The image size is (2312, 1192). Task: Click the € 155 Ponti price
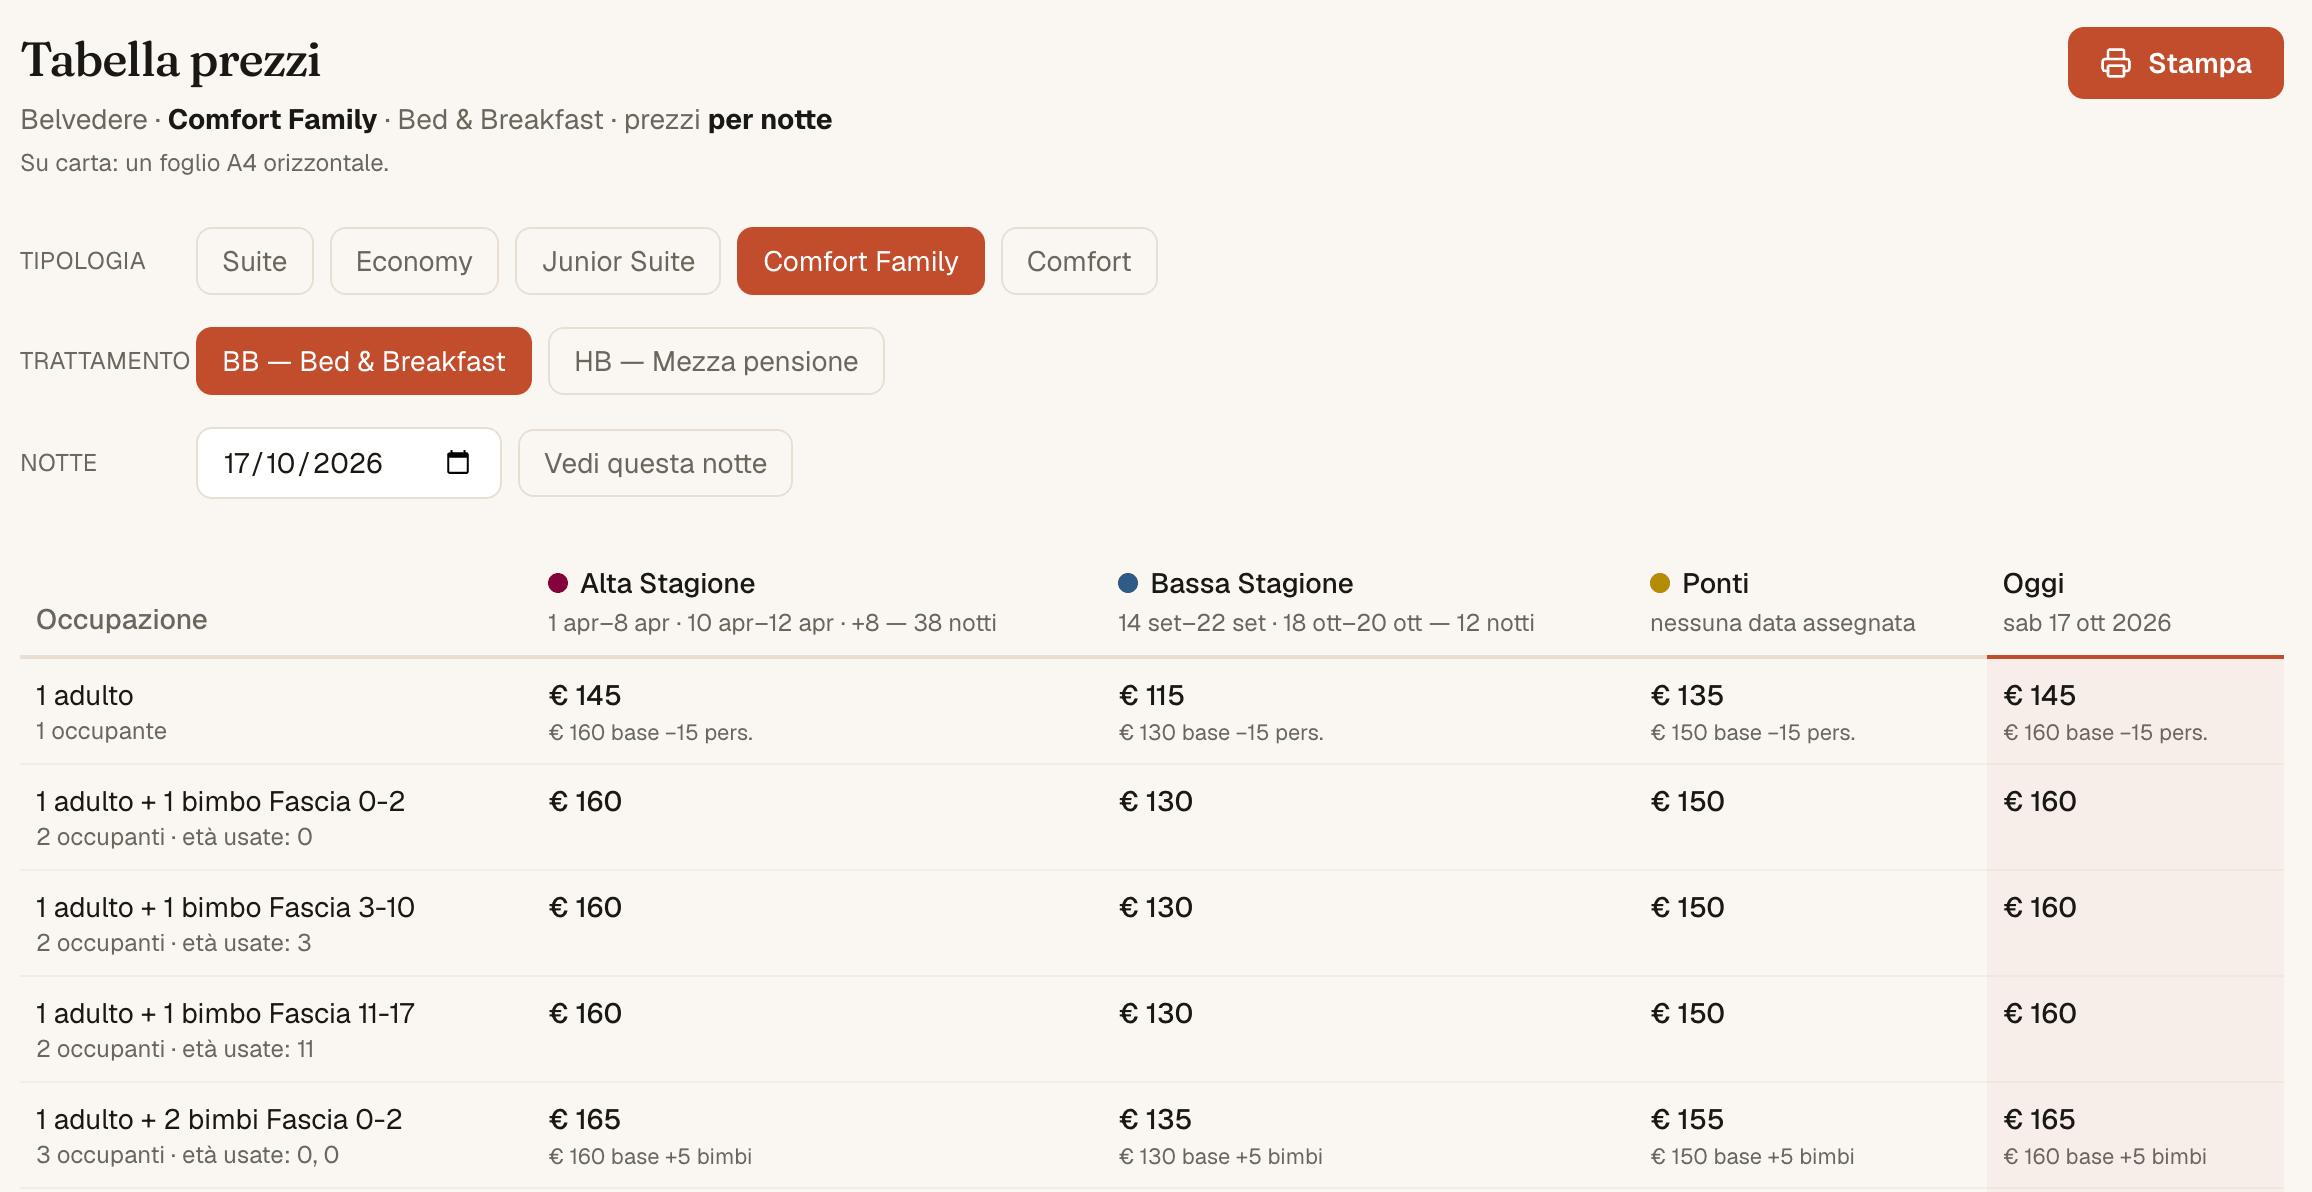1687,1119
